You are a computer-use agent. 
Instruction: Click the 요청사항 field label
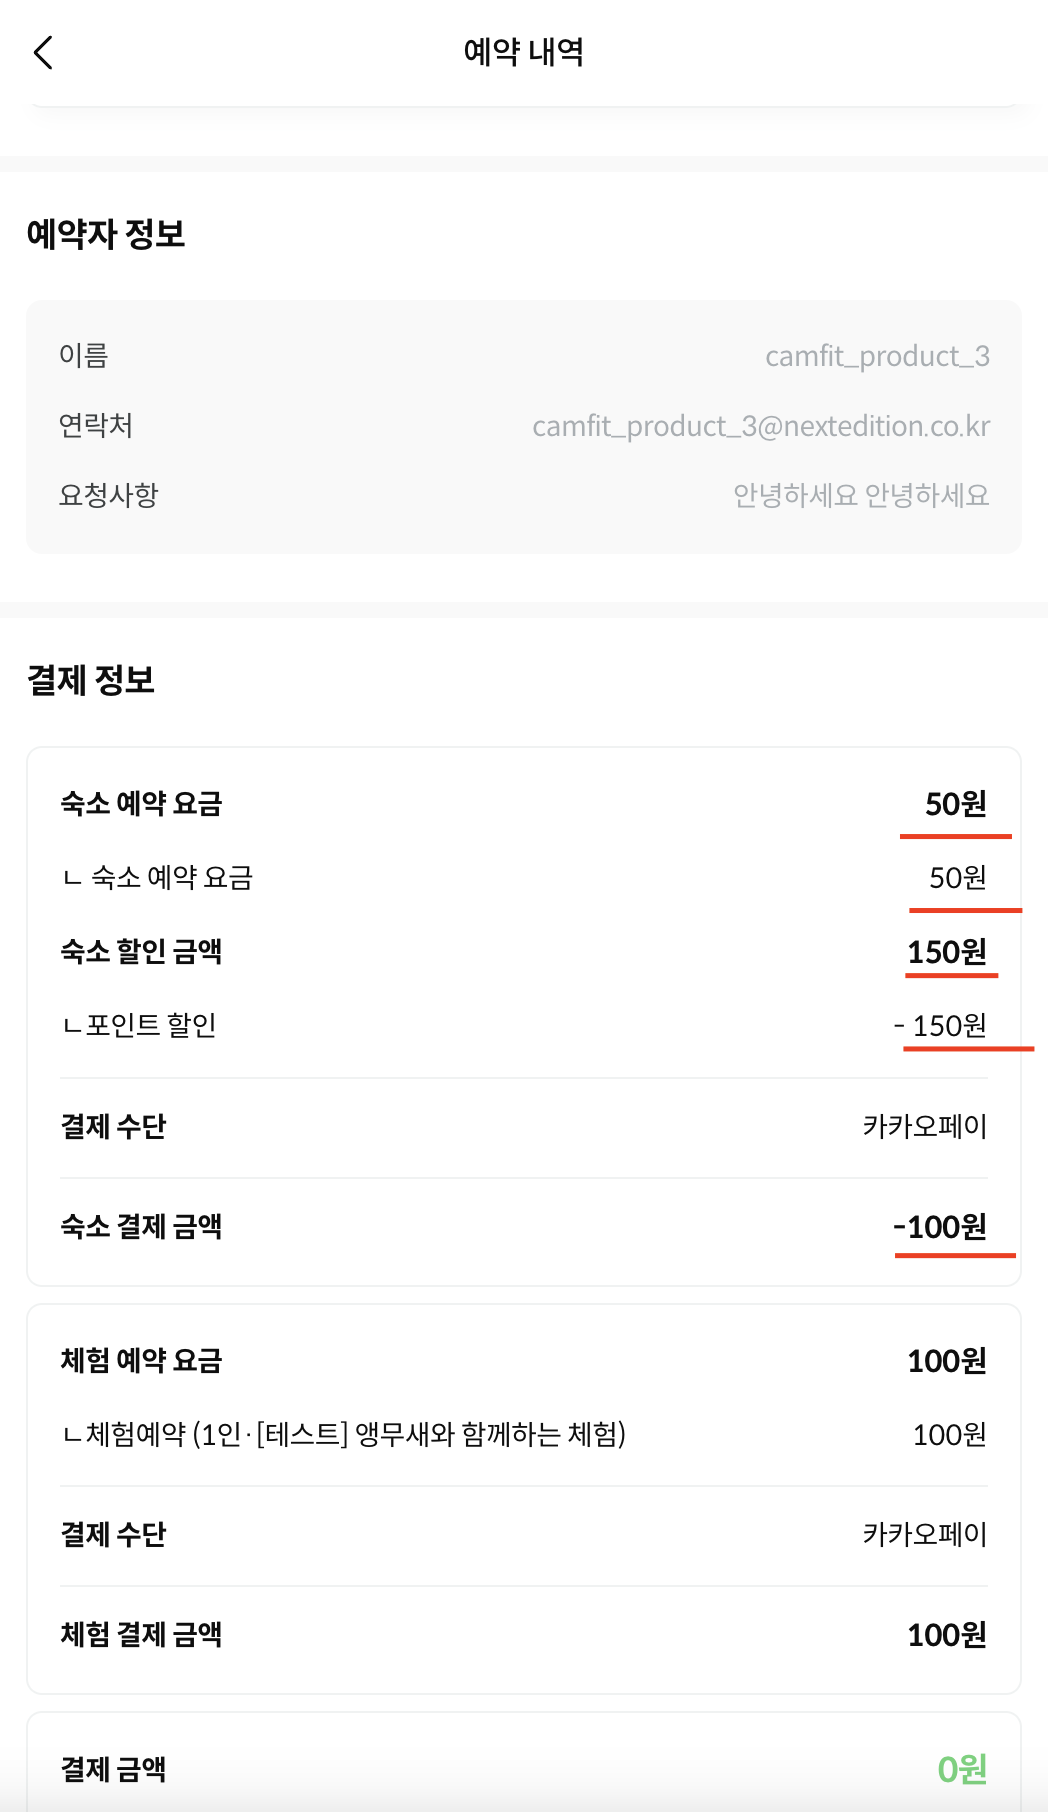(109, 495)
